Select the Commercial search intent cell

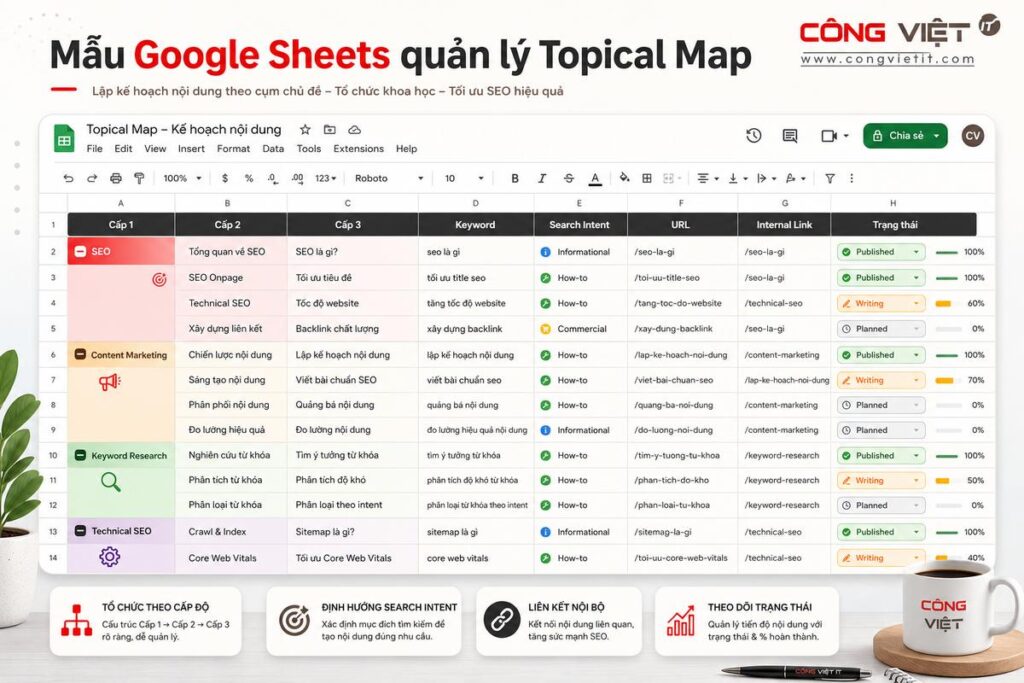click(581, 328)
